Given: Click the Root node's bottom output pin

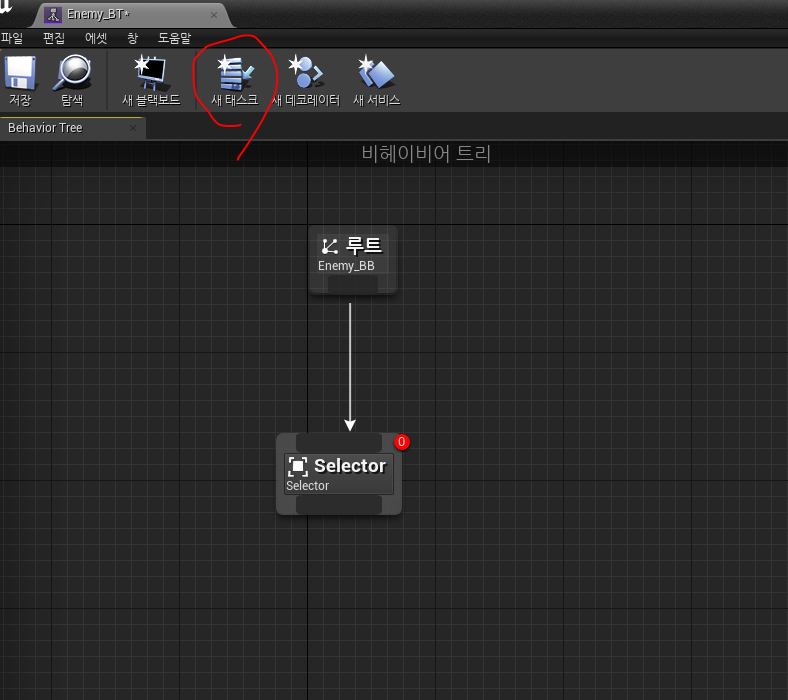Looking at the screenshot, I should coord(353,284).
